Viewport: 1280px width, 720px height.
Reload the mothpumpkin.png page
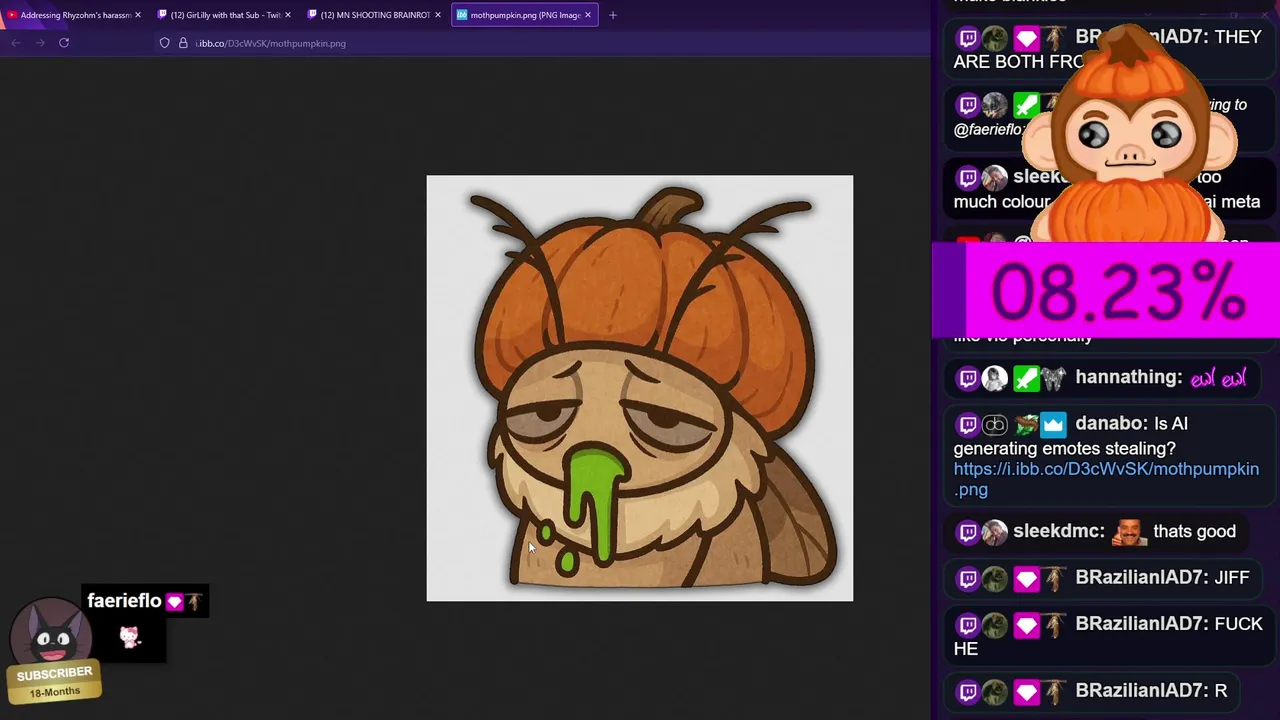coord(64,43)
